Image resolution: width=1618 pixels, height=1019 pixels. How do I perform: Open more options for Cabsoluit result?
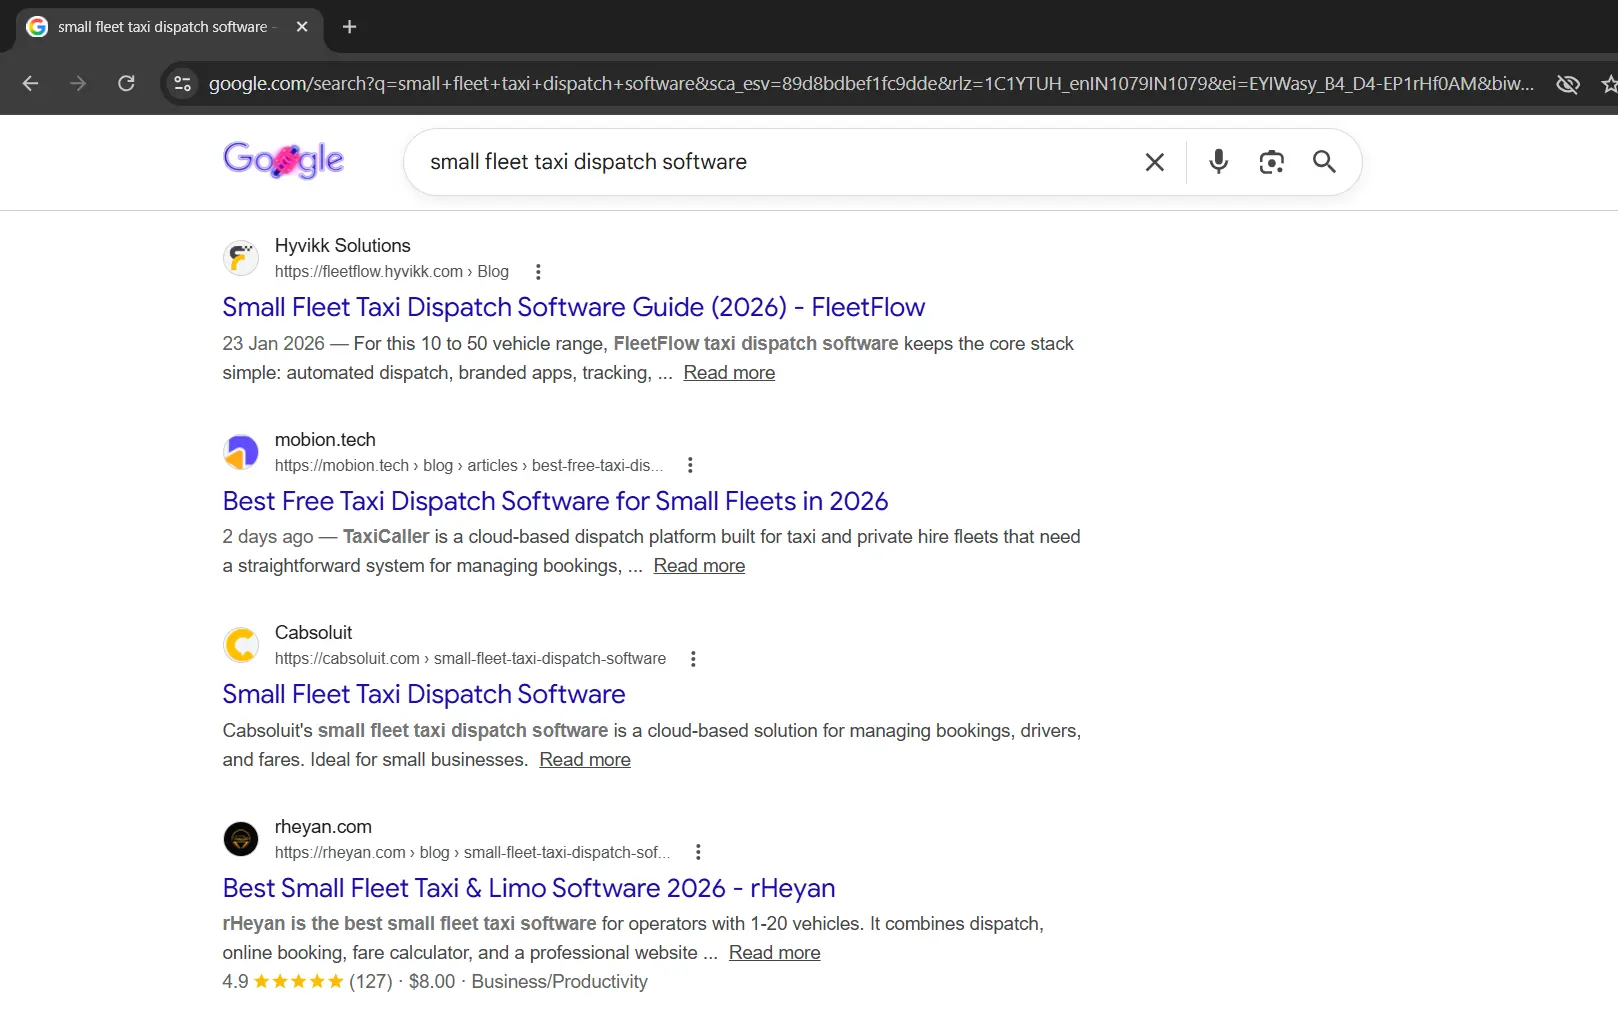pos(693,659)
